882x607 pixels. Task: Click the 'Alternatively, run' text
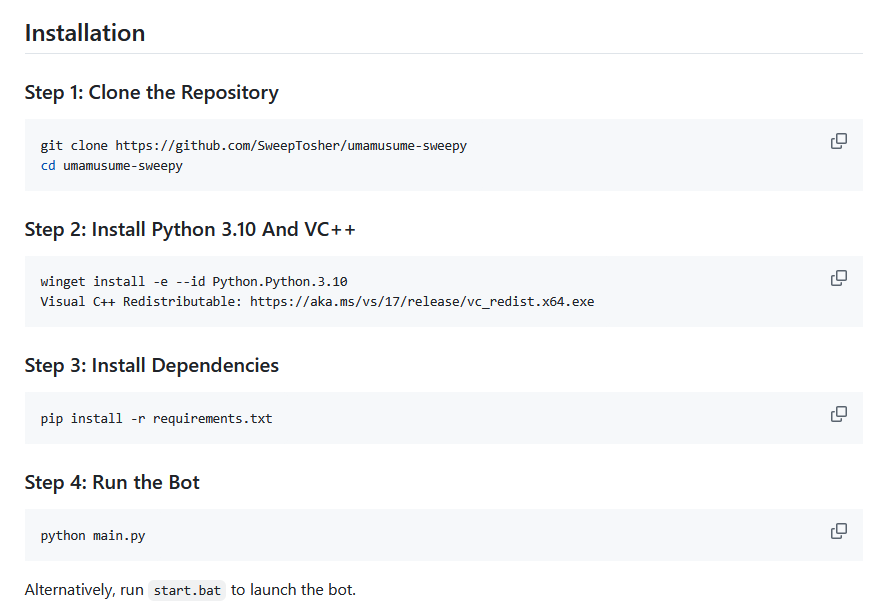click(84, 590)
